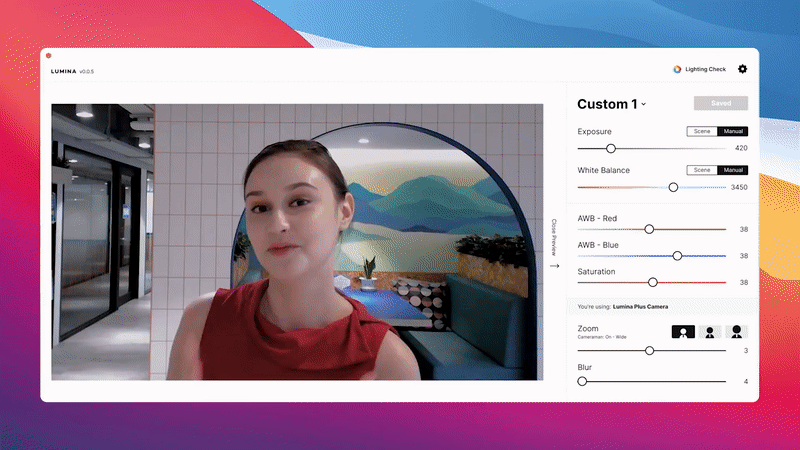
Task: Click the red window close dot
Action: click(48, 55)
